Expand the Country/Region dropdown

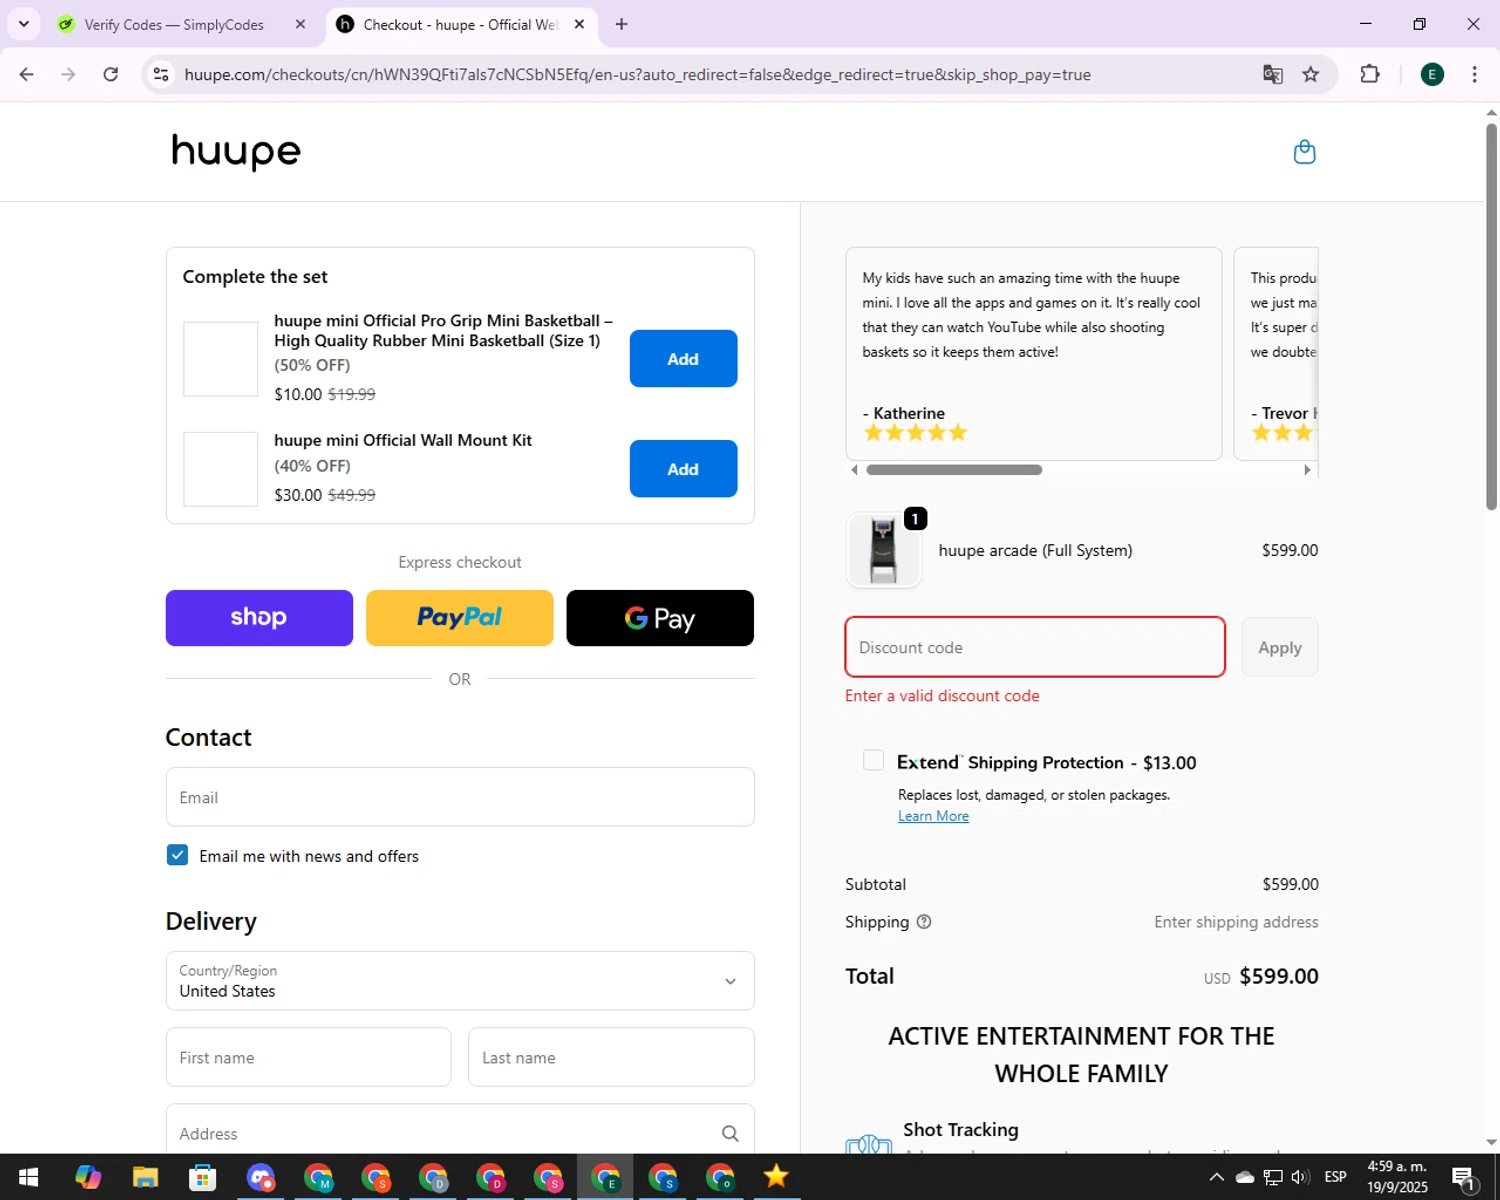460,981
